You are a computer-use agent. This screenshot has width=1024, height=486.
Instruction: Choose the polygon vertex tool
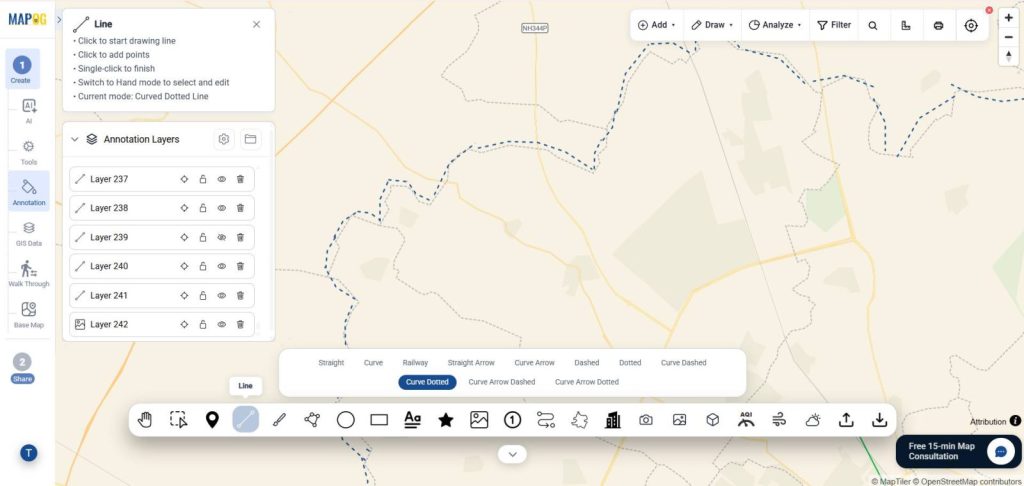click(312, 420)
